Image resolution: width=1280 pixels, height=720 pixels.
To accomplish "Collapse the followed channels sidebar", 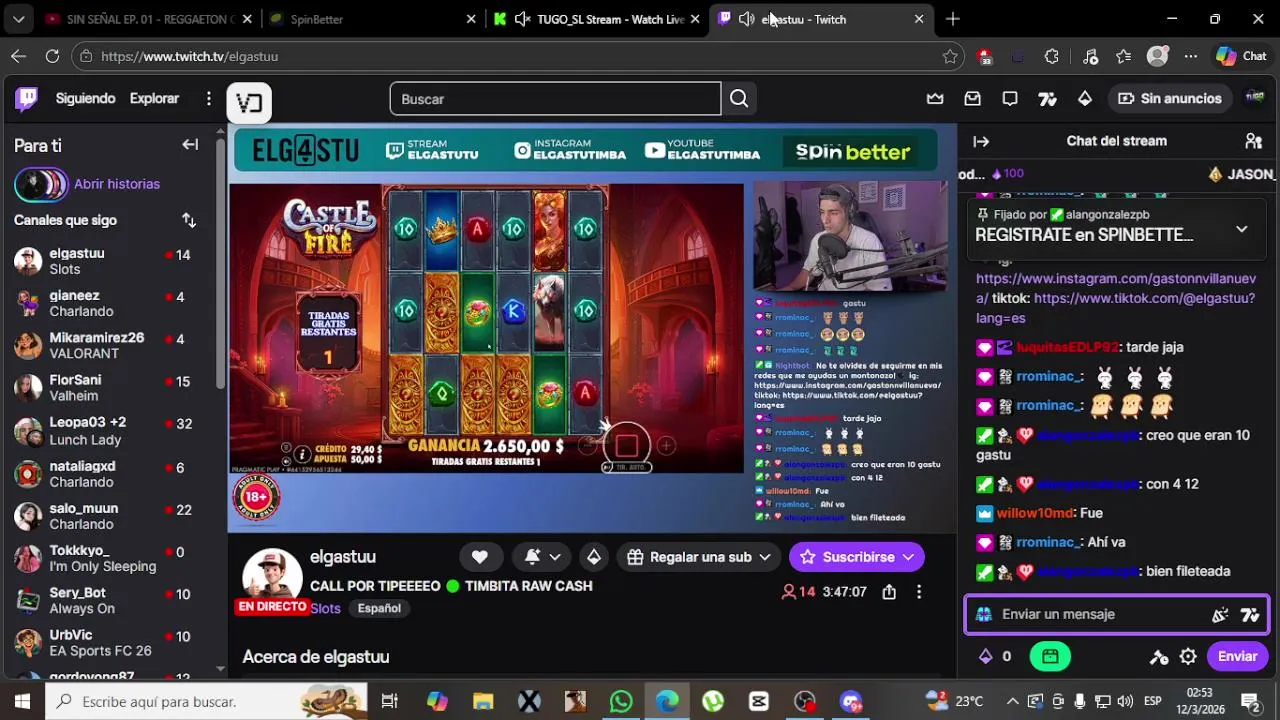I will 190,145.
